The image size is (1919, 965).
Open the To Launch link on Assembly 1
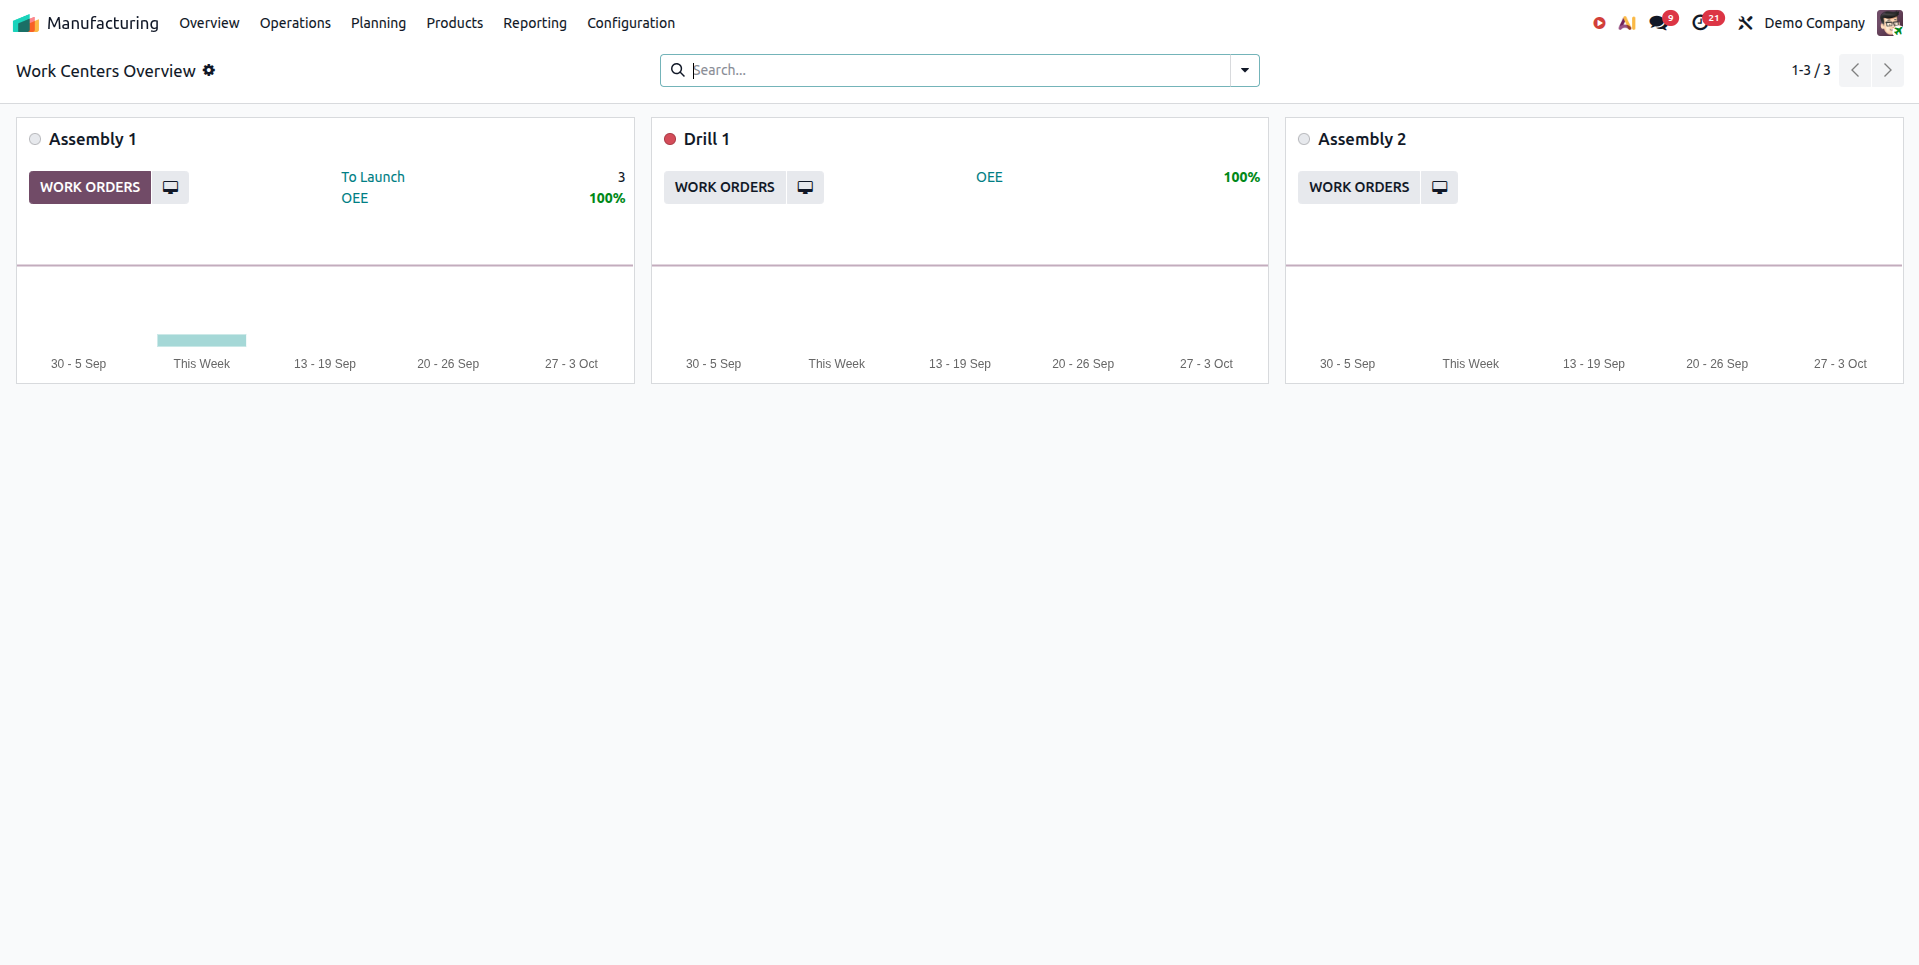tap(373, 177)
